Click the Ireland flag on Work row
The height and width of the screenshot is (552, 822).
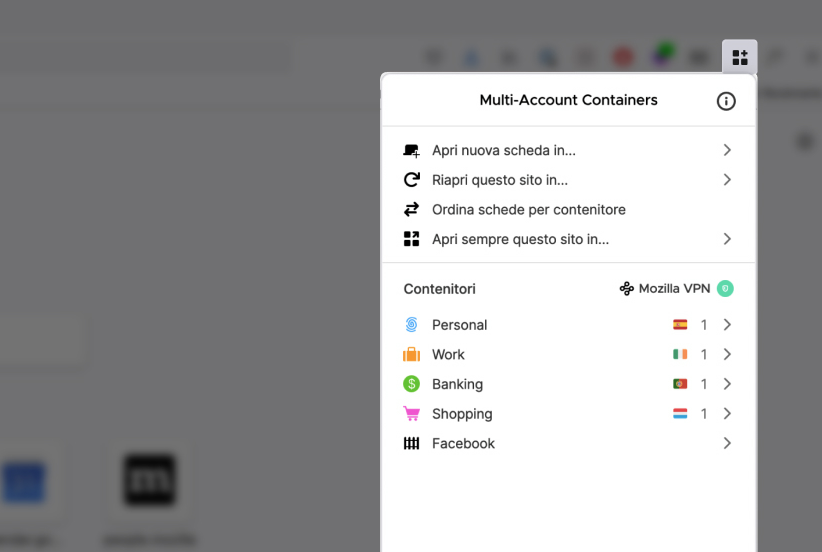tap(680, 354)
